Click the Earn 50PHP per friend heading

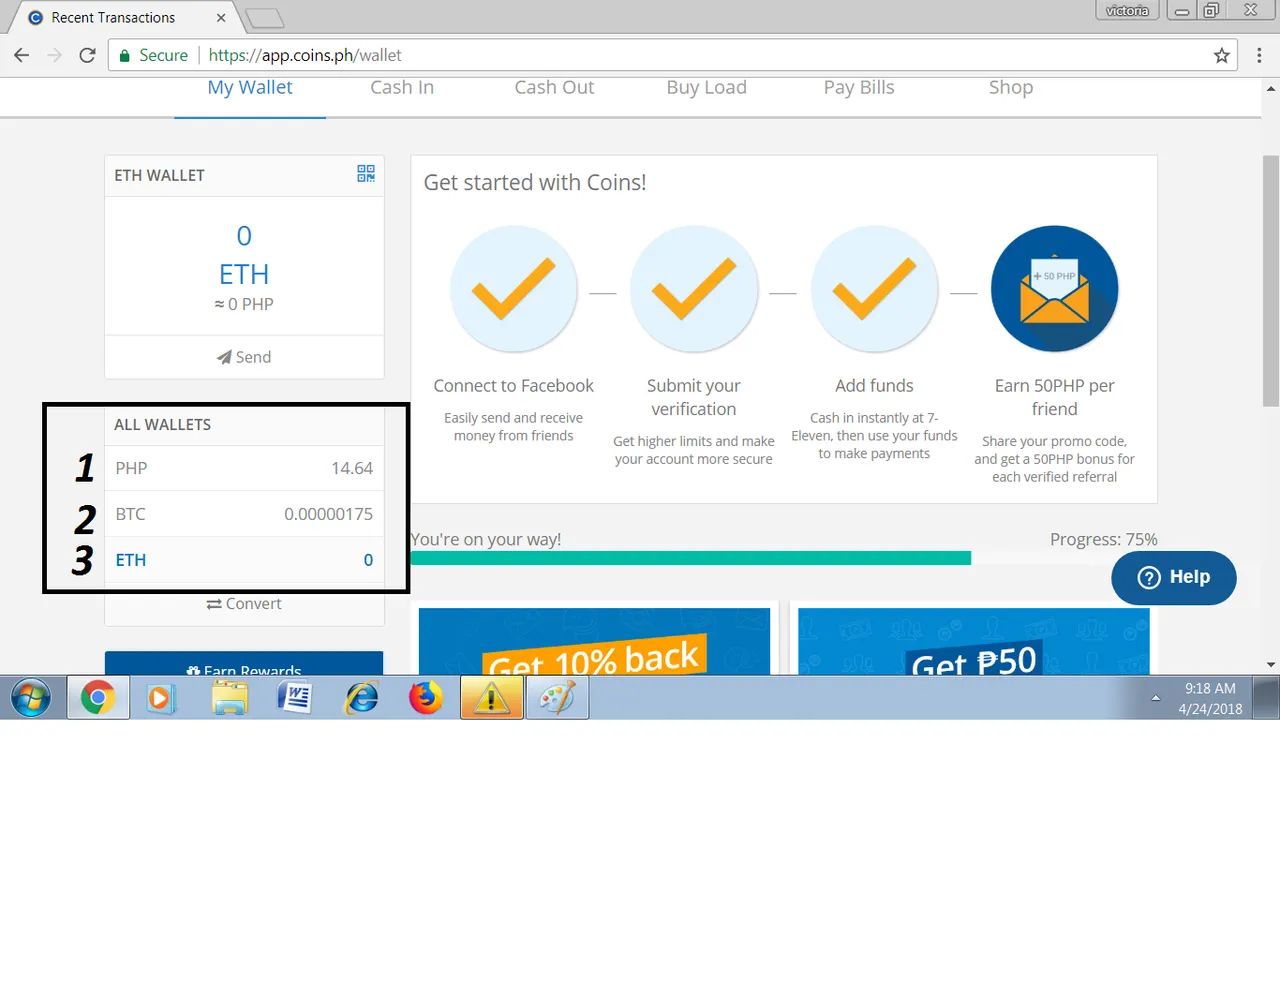pyautogui.click(x=1055, y=397)
